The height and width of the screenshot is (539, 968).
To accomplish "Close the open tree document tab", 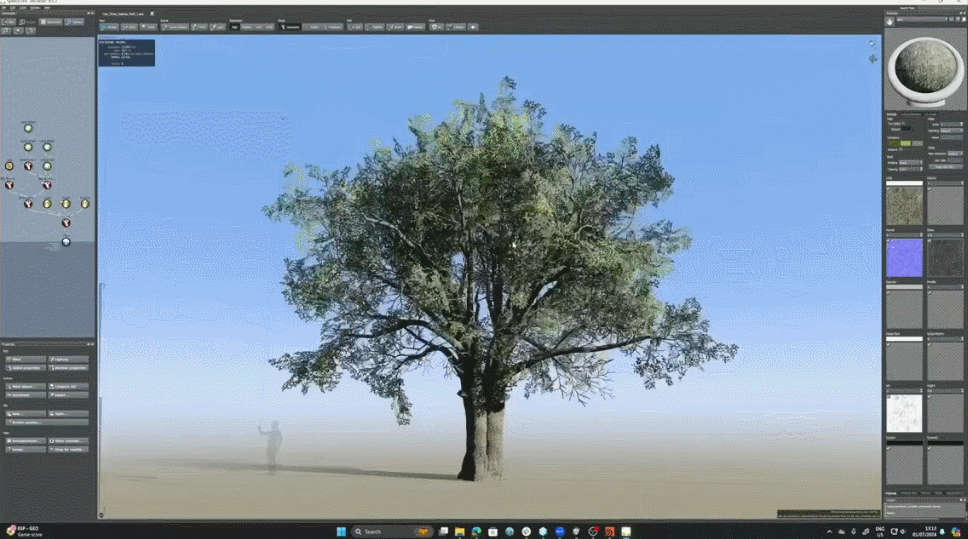I will coord(152,14).
